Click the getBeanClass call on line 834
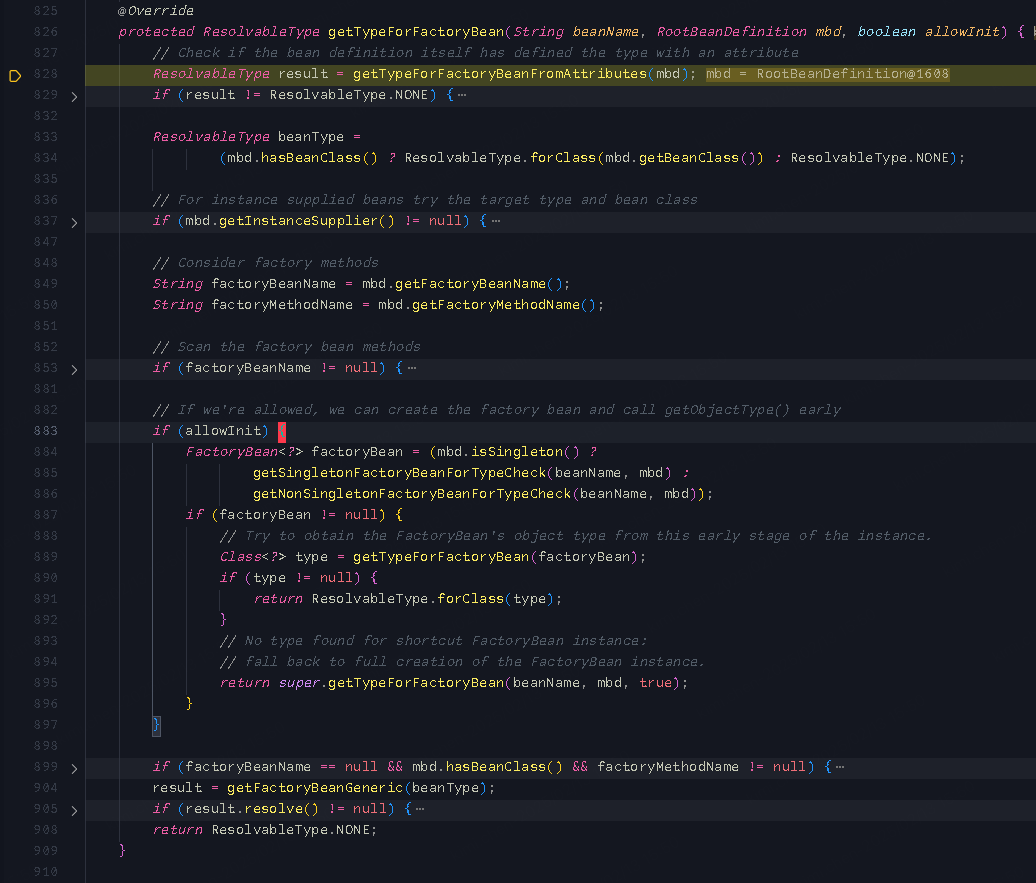The image size is (1036, 883). tap(688, 158)
